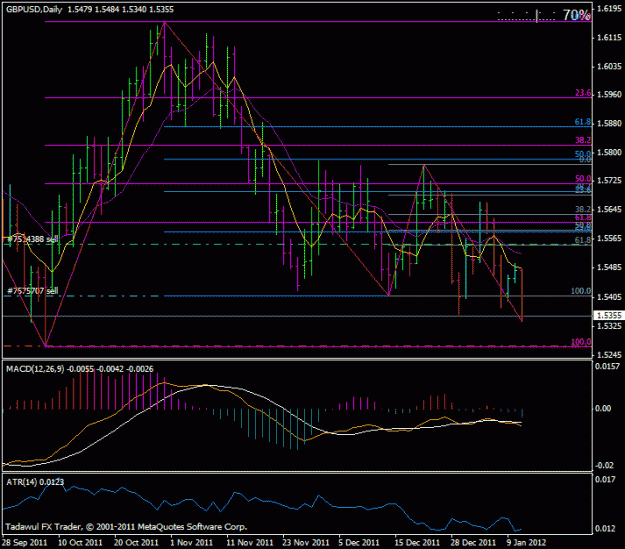Select the gray 38.2 Fibonacci label near 1.5645
Image resolution: width=625 pixels, height=549 pixels.
pyautogui.click(x=583, y=209)
